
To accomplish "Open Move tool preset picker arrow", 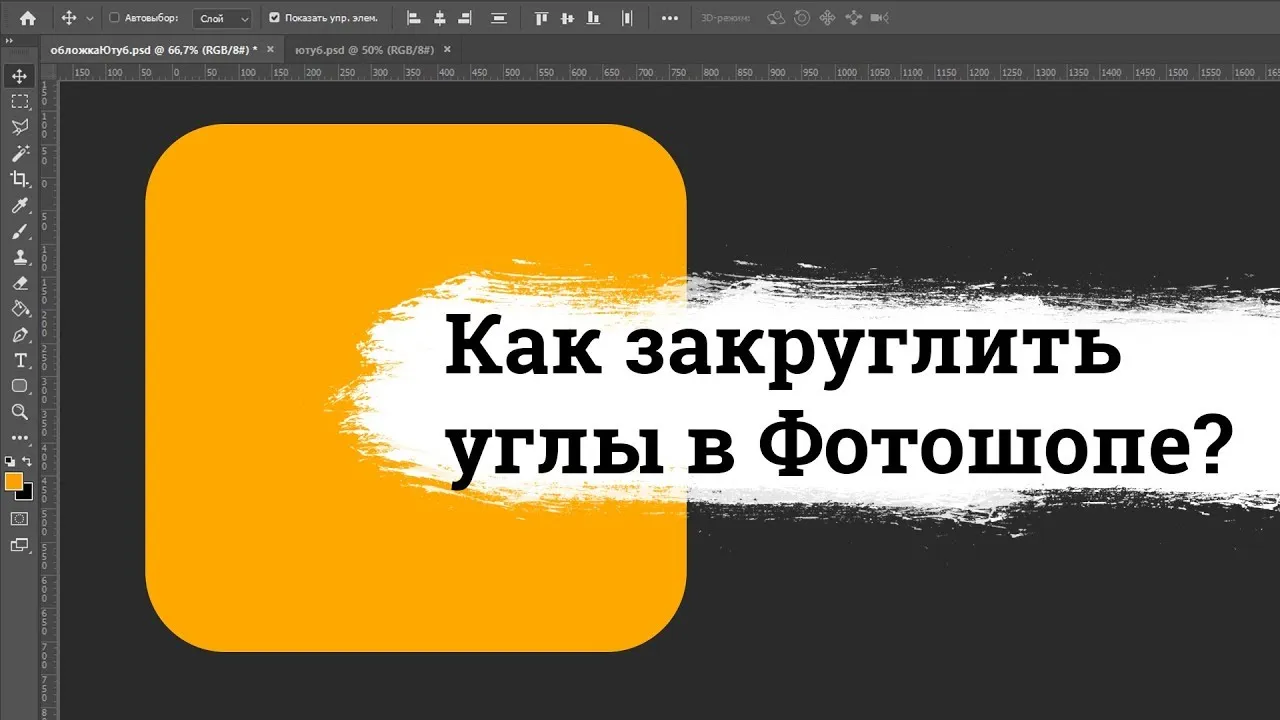I will (x=90, y=18).
